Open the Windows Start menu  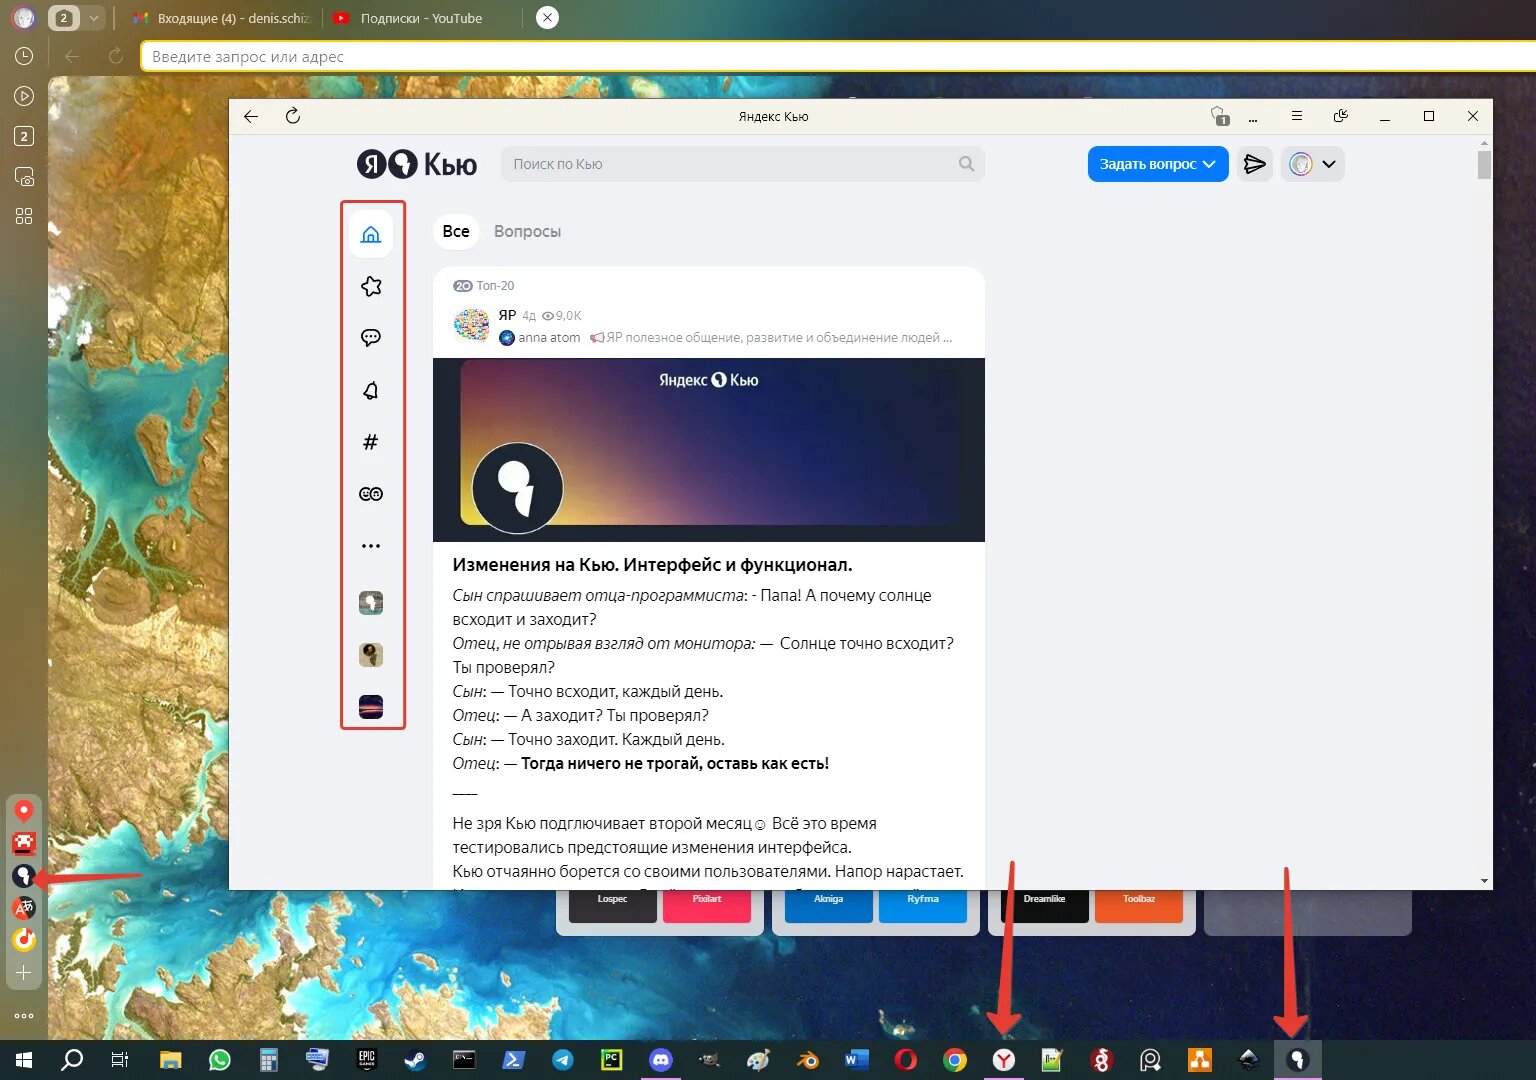(24, 1060)
